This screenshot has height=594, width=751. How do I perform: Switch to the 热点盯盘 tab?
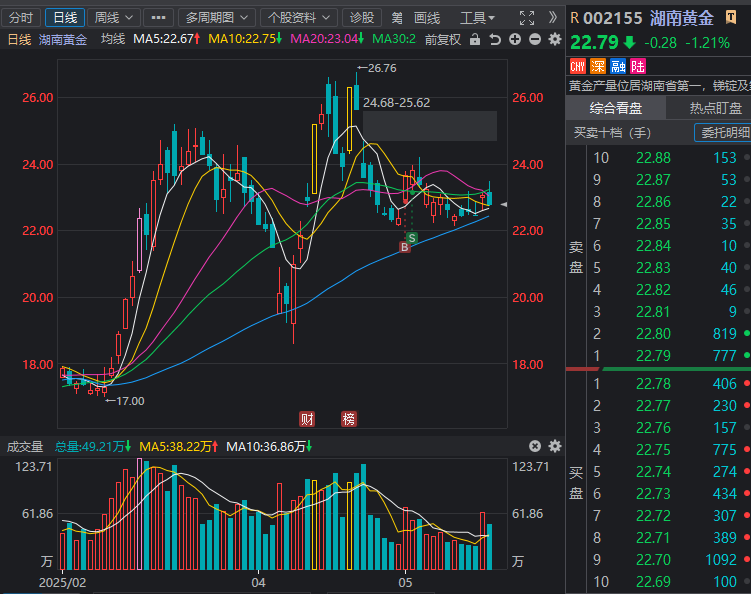point(714,108)
